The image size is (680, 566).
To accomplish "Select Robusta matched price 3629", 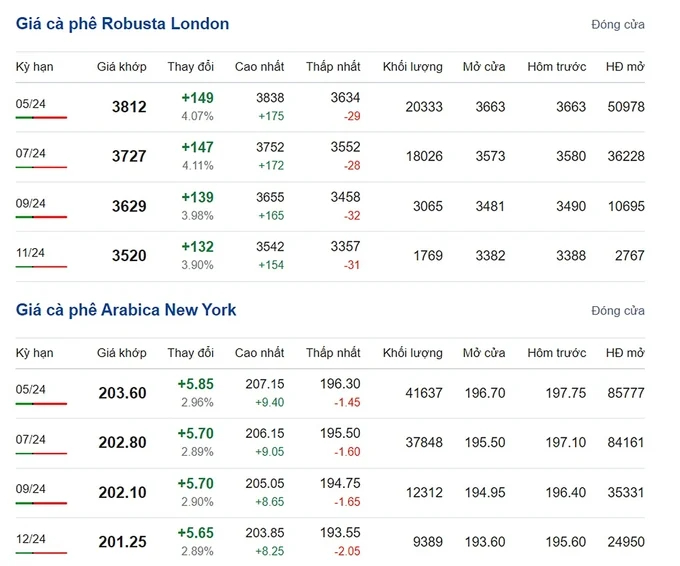I will 129,206.
